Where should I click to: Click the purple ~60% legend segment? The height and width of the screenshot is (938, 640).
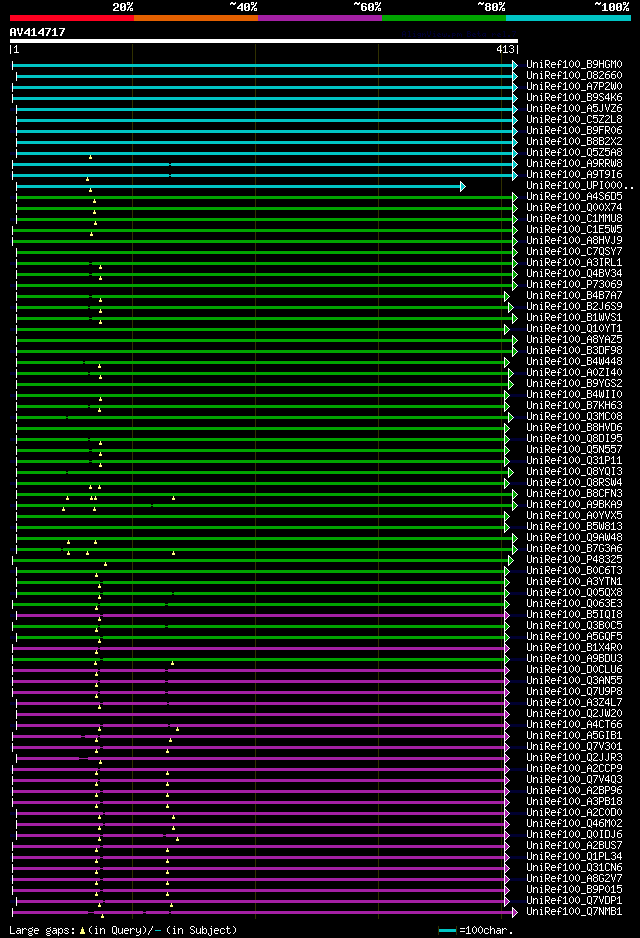click(320, 18)
